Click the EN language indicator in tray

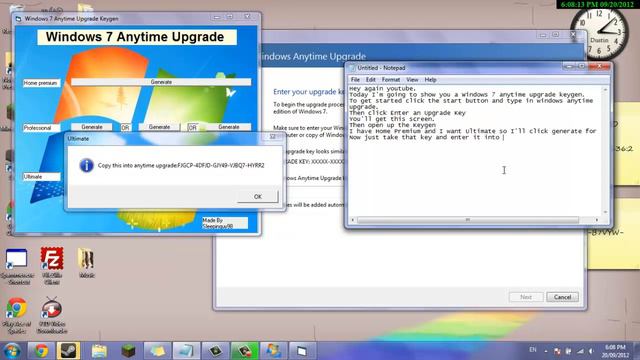533,350
